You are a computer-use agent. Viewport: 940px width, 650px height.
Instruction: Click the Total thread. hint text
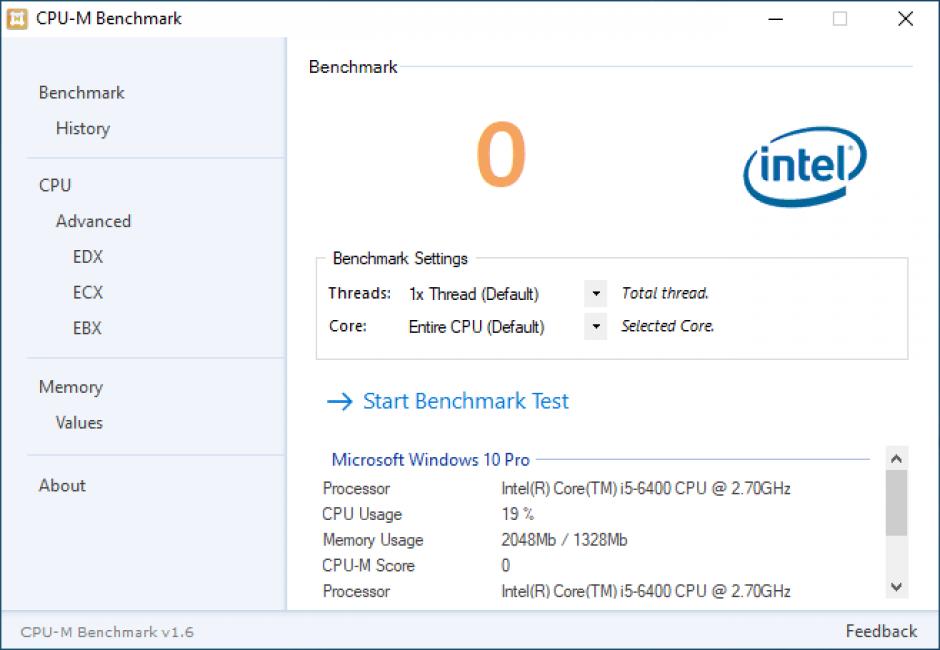tap(665, 293)
